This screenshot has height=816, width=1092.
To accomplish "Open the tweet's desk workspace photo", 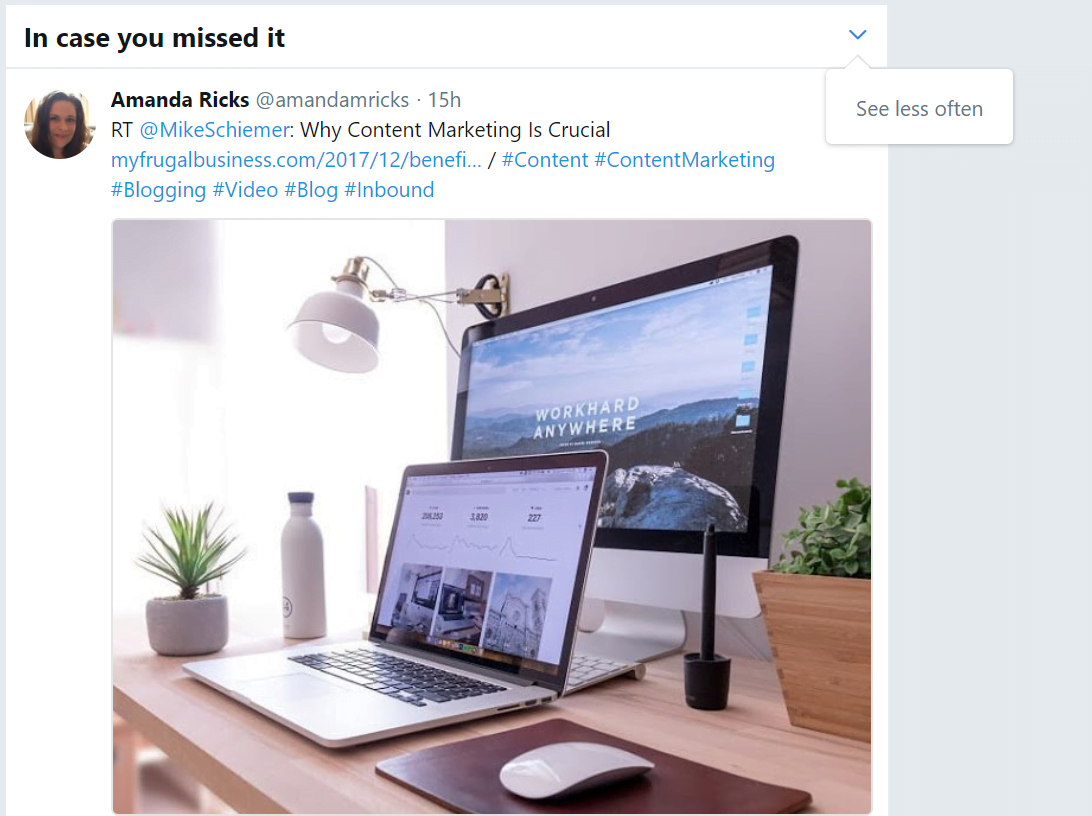I will pos(492,517).
